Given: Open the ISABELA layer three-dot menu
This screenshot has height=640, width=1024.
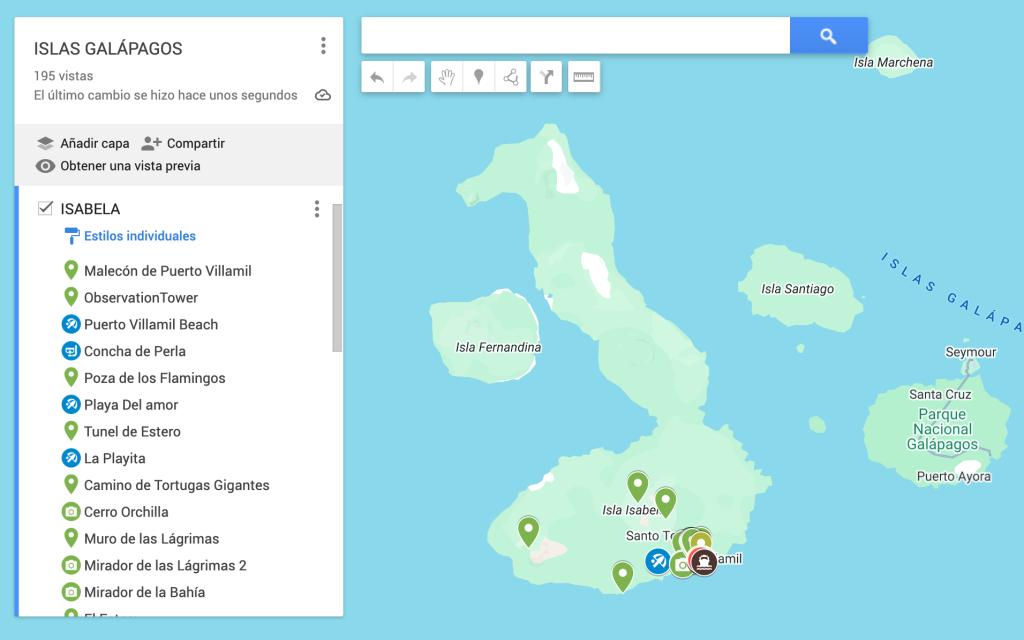Looking at the screenshot, I should tap(316, 208).
